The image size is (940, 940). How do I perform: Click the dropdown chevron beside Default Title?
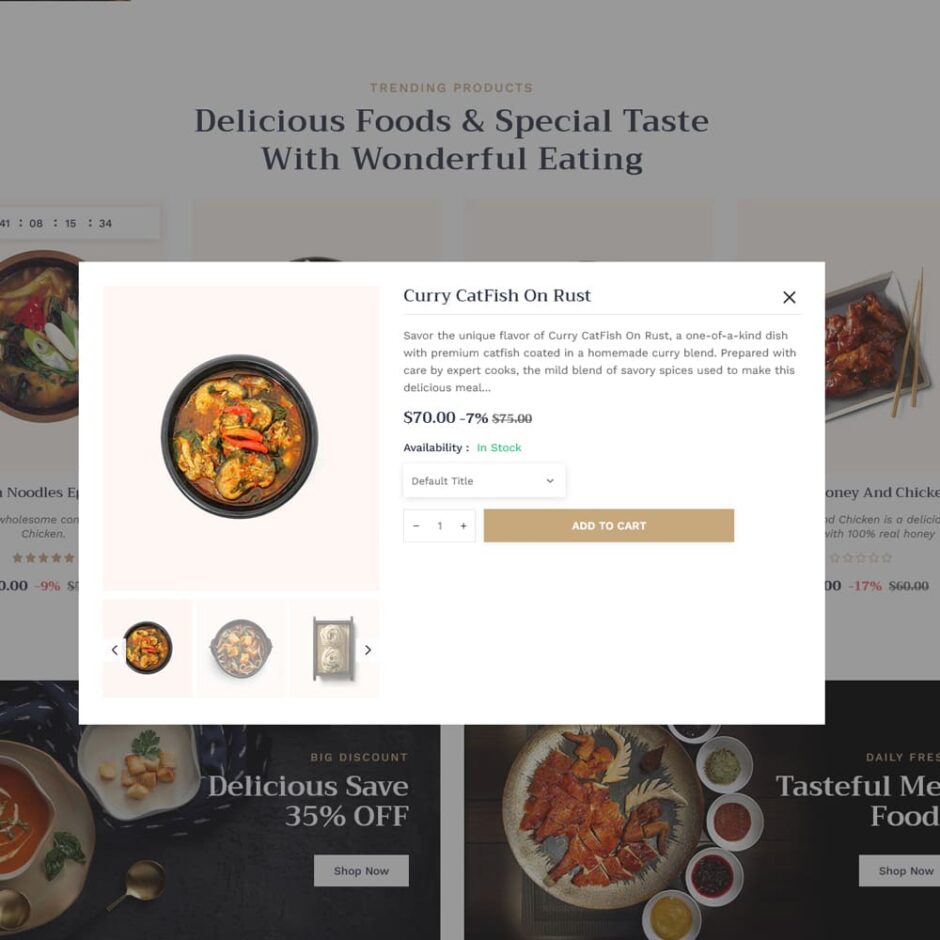pos(550,481)
